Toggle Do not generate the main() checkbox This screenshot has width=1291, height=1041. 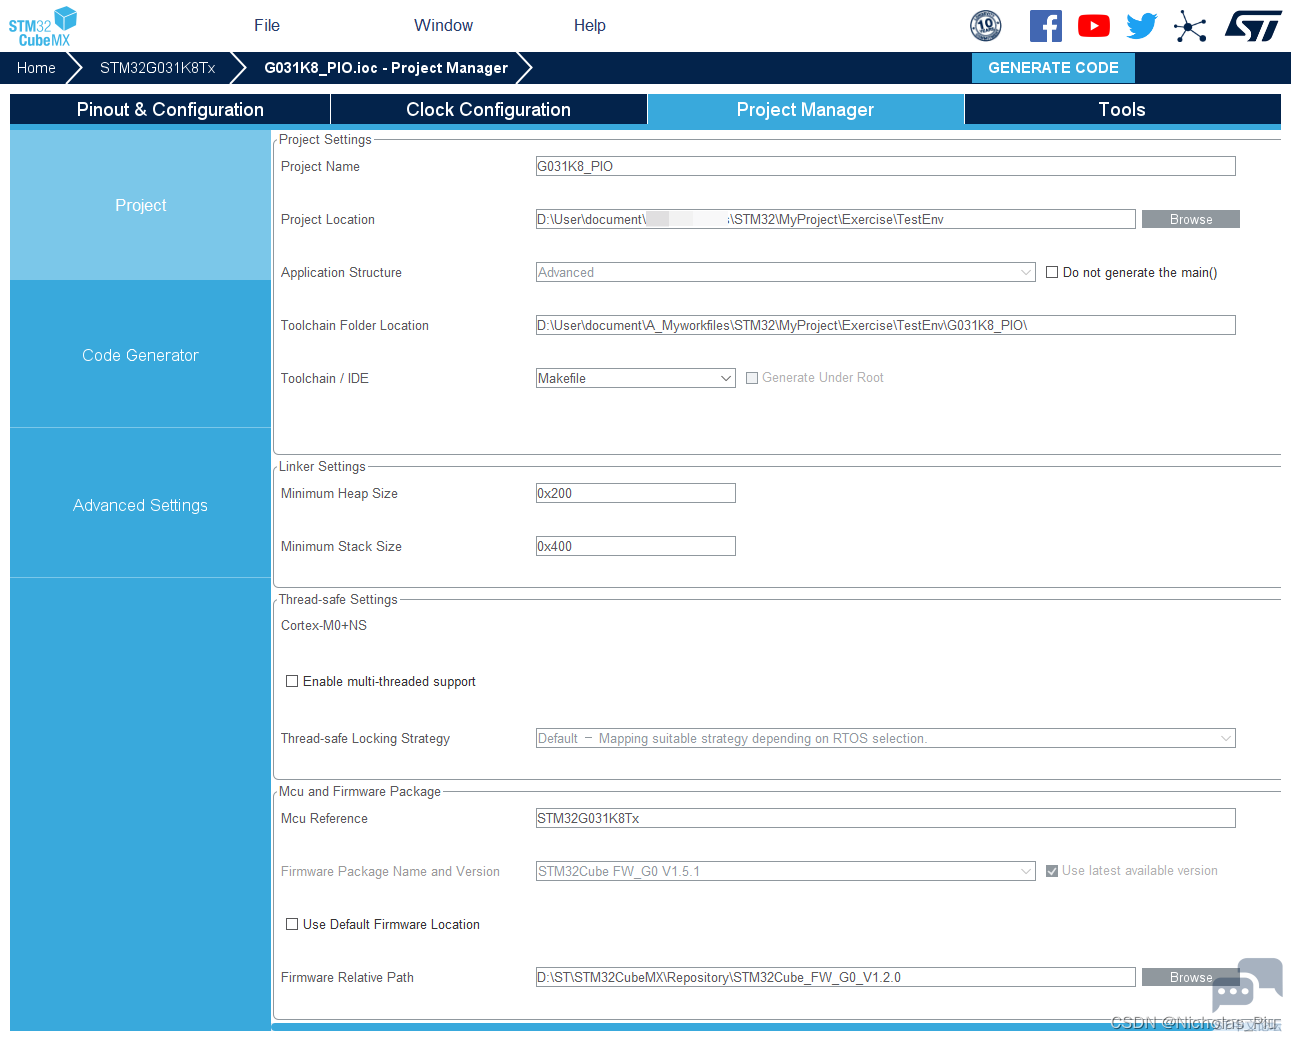pos(1052,272)
